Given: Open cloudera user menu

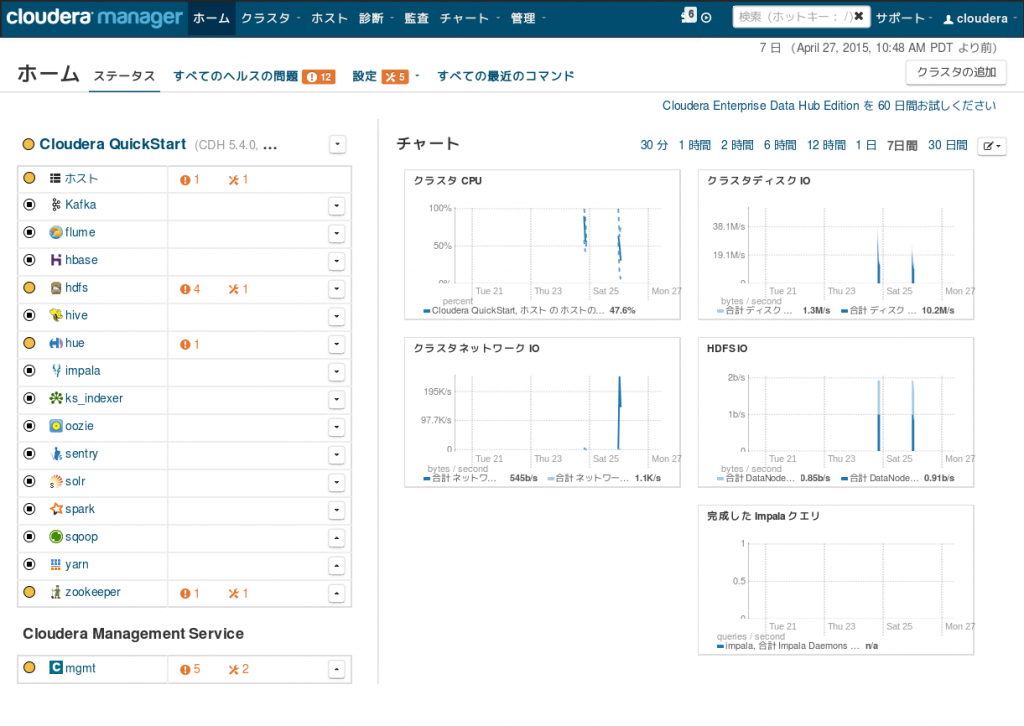Looking at the screenshot, I should pos(980,18).
